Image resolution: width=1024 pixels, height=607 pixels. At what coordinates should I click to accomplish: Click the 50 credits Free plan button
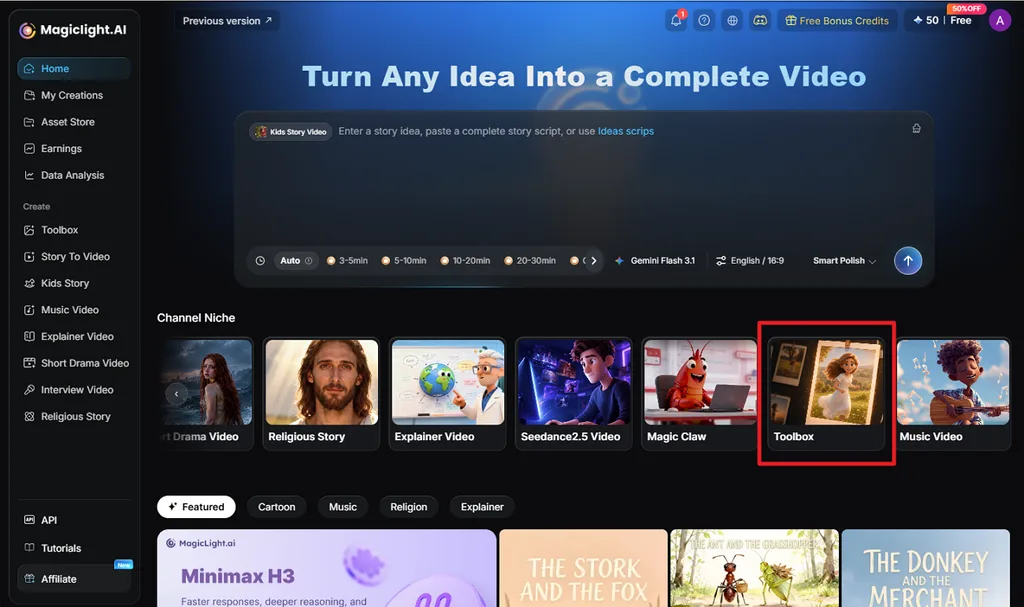(x=943, y=21)
